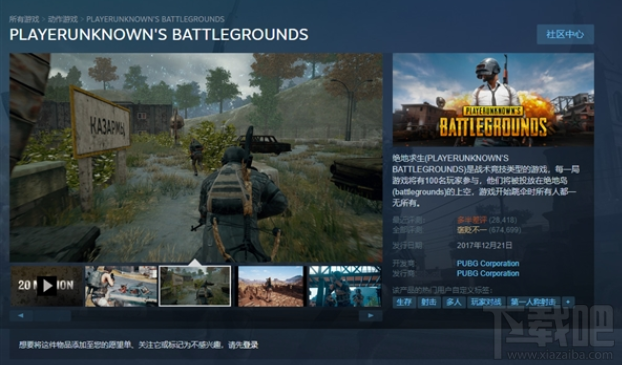Select the players-on-ground screenshot thumbnail
The height and width of the screenshot is (365, 622).
click(x=121, y=286)
